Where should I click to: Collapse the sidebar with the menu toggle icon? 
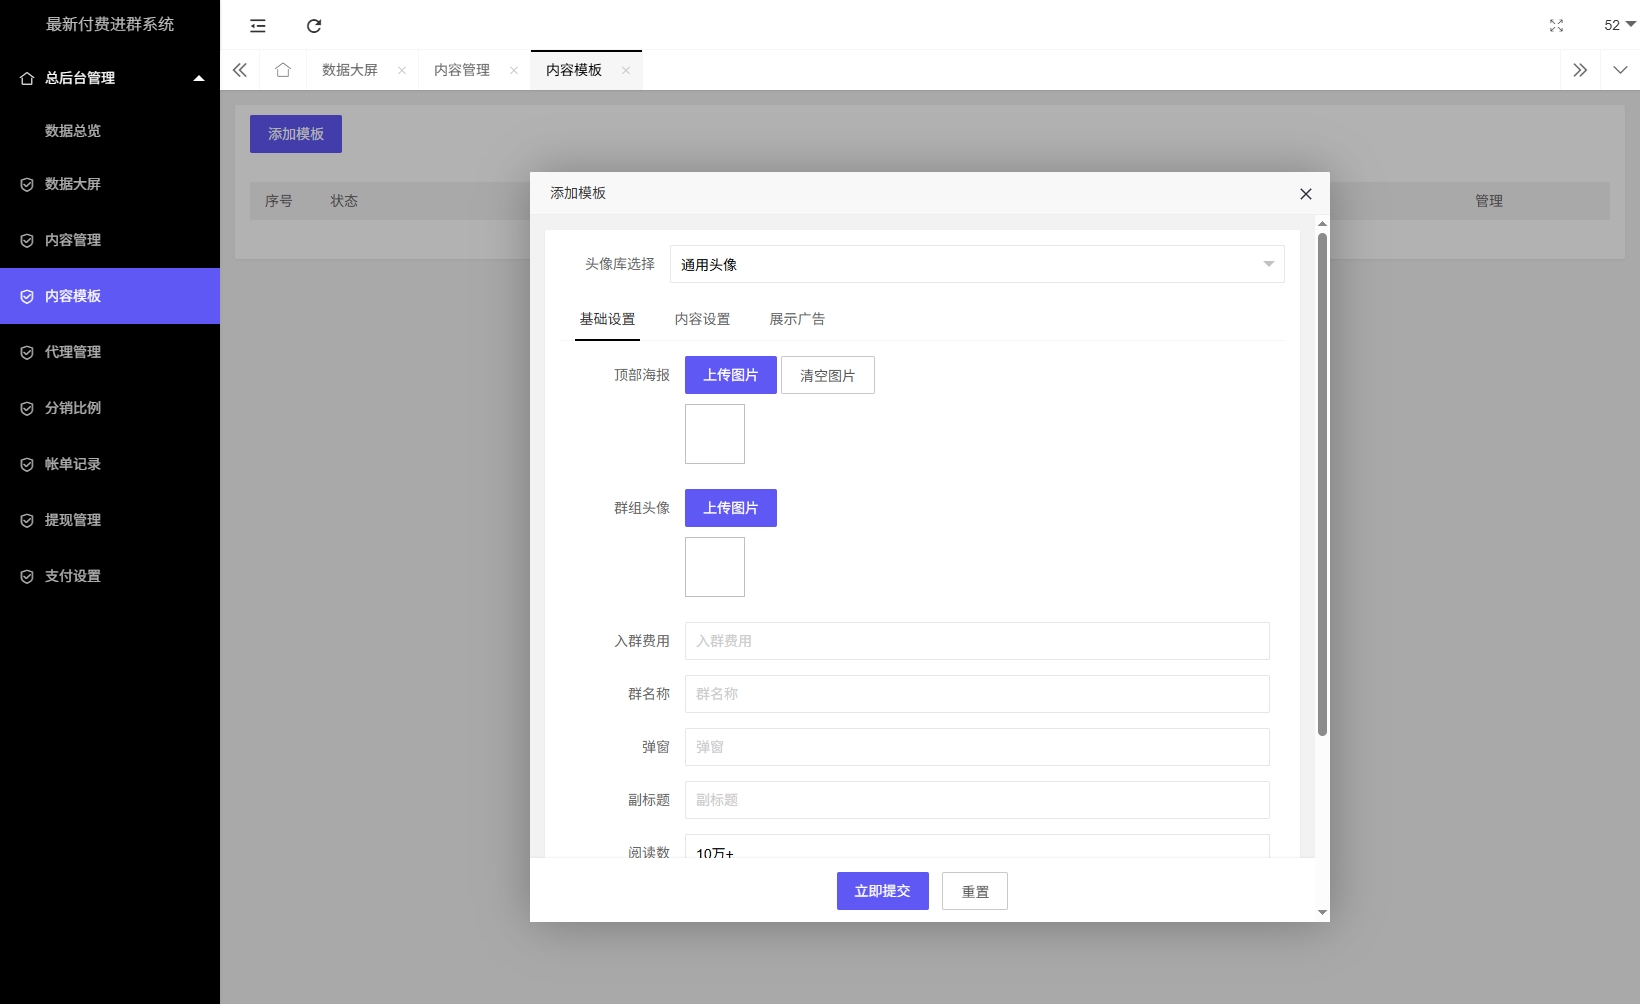tap(258, 26)
